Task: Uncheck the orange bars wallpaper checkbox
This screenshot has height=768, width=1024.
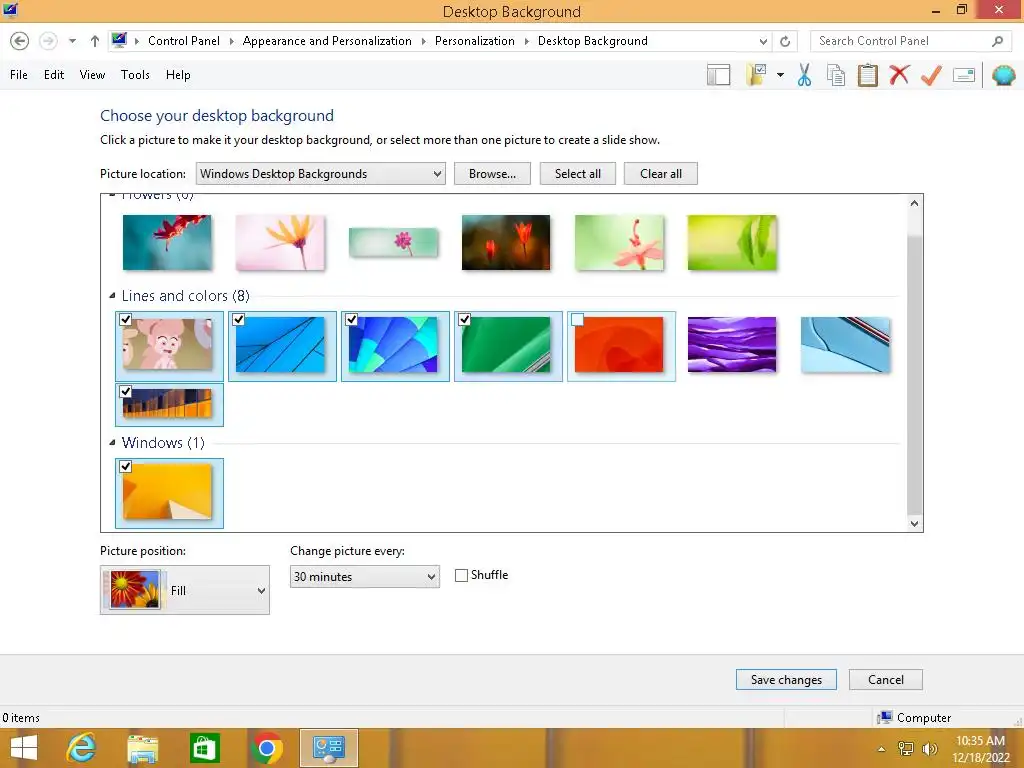Action: click(126, 391)
